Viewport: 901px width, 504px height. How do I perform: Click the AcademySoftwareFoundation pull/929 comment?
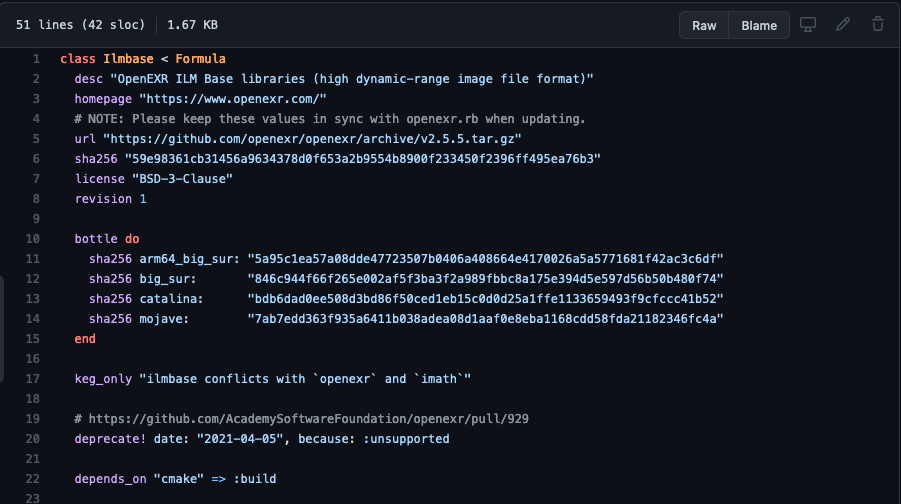301,418
